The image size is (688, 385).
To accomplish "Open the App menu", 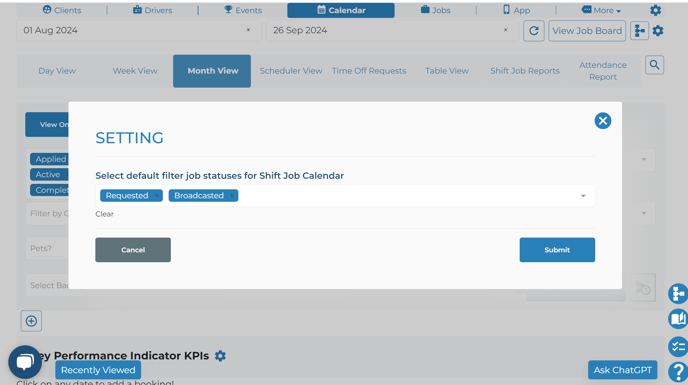I will [516, 10].
